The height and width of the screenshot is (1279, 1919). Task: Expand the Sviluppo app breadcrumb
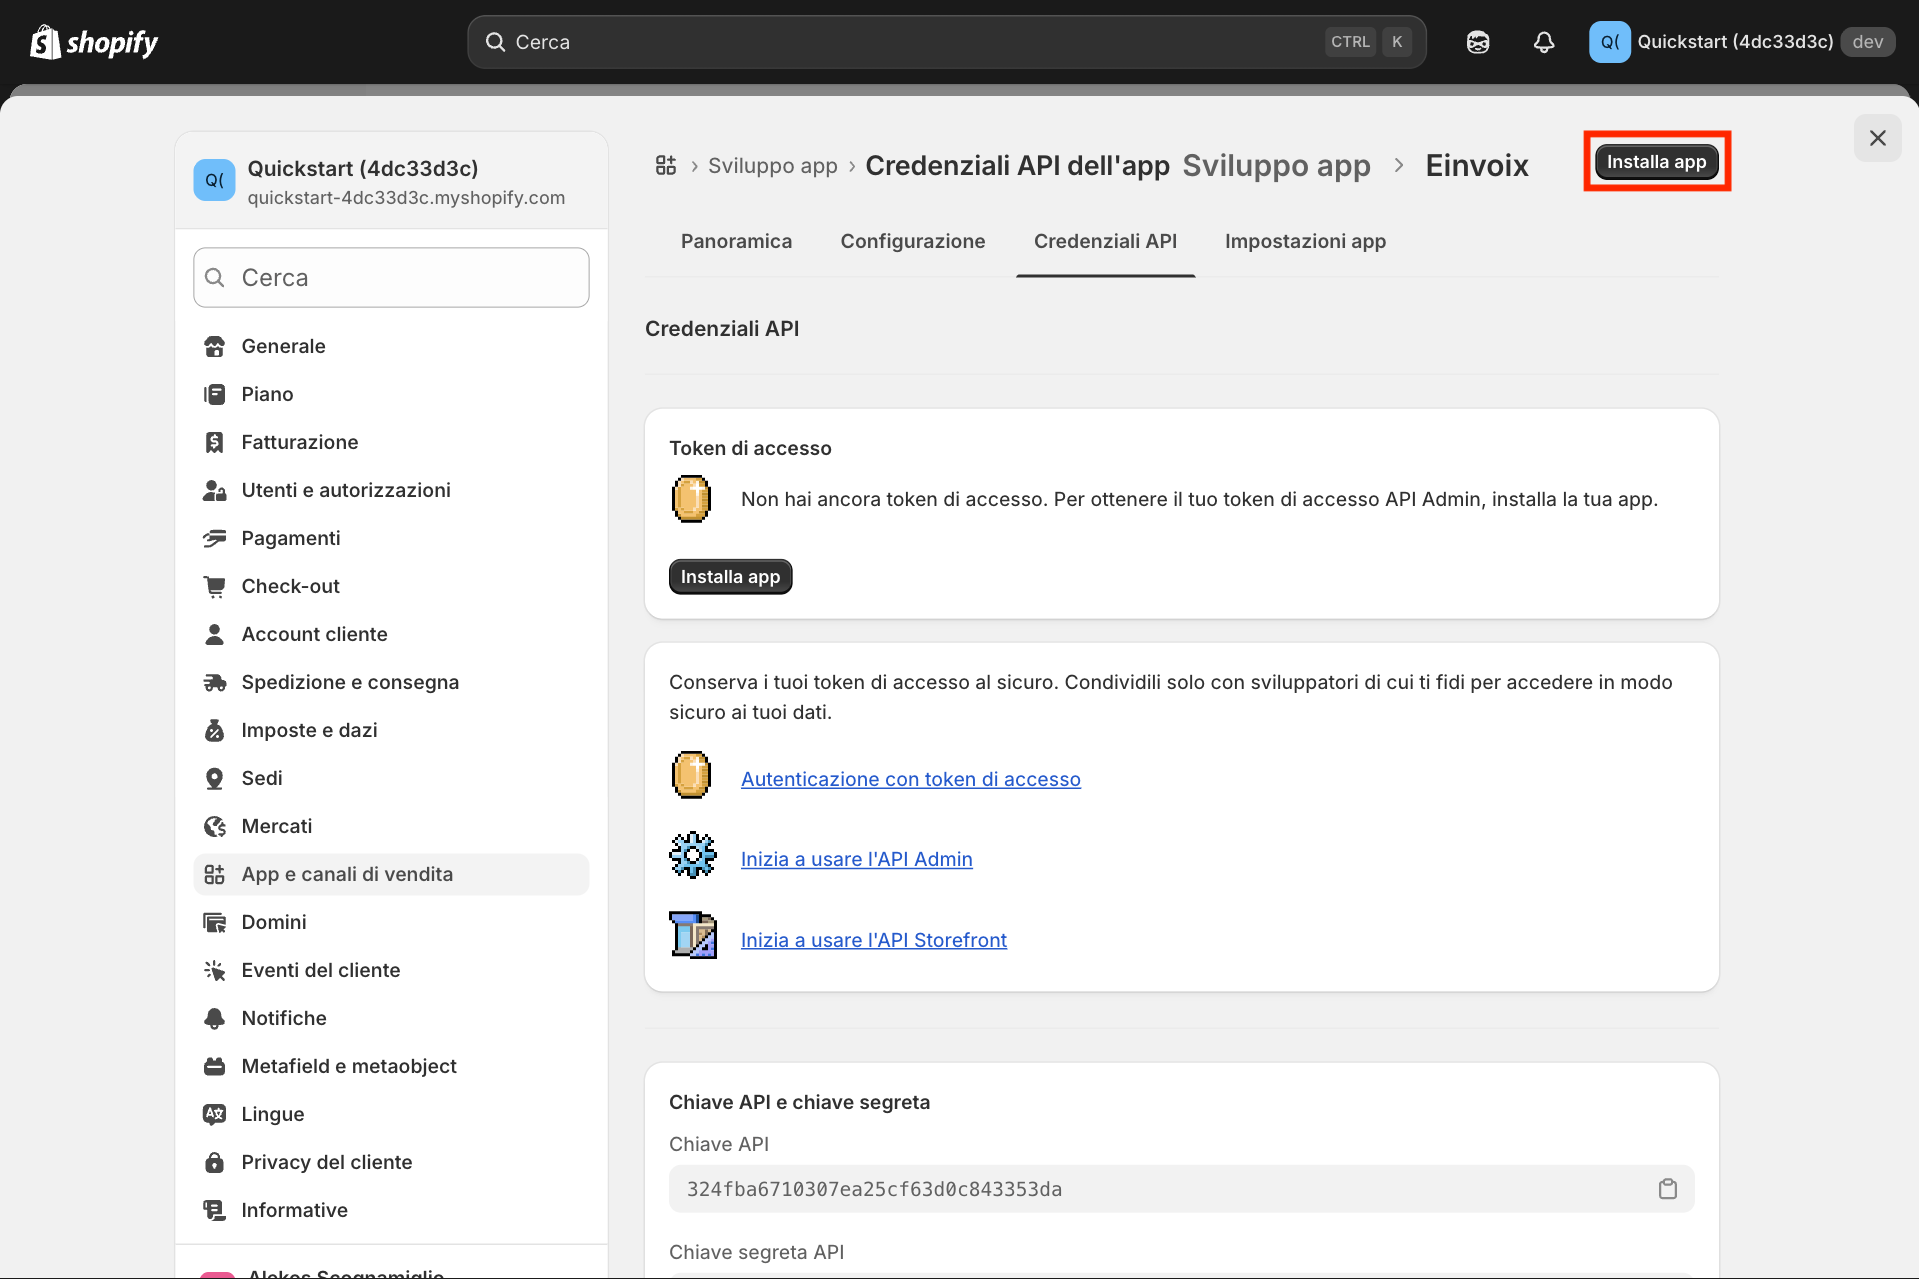(772, 165)
